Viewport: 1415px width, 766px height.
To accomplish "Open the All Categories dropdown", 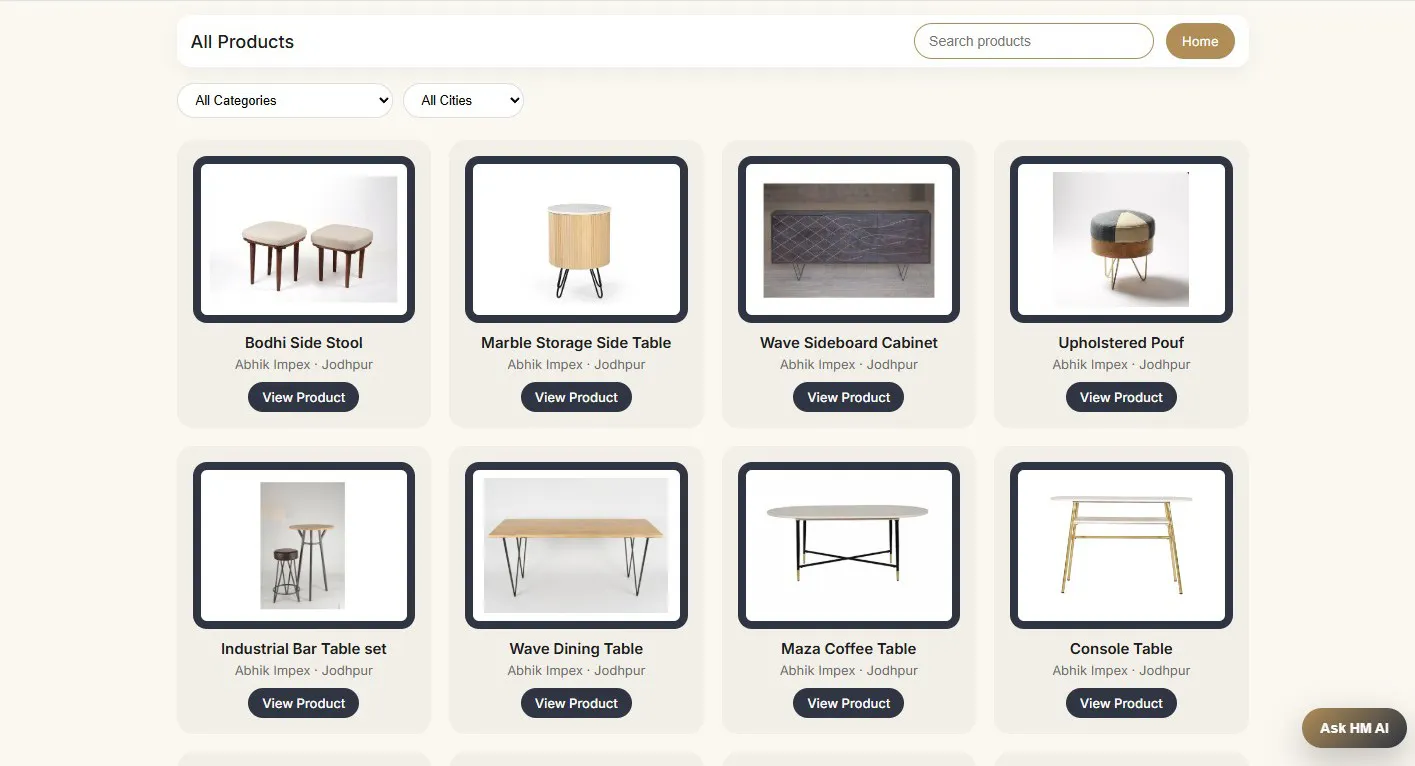I will click(x=285, y=100).
